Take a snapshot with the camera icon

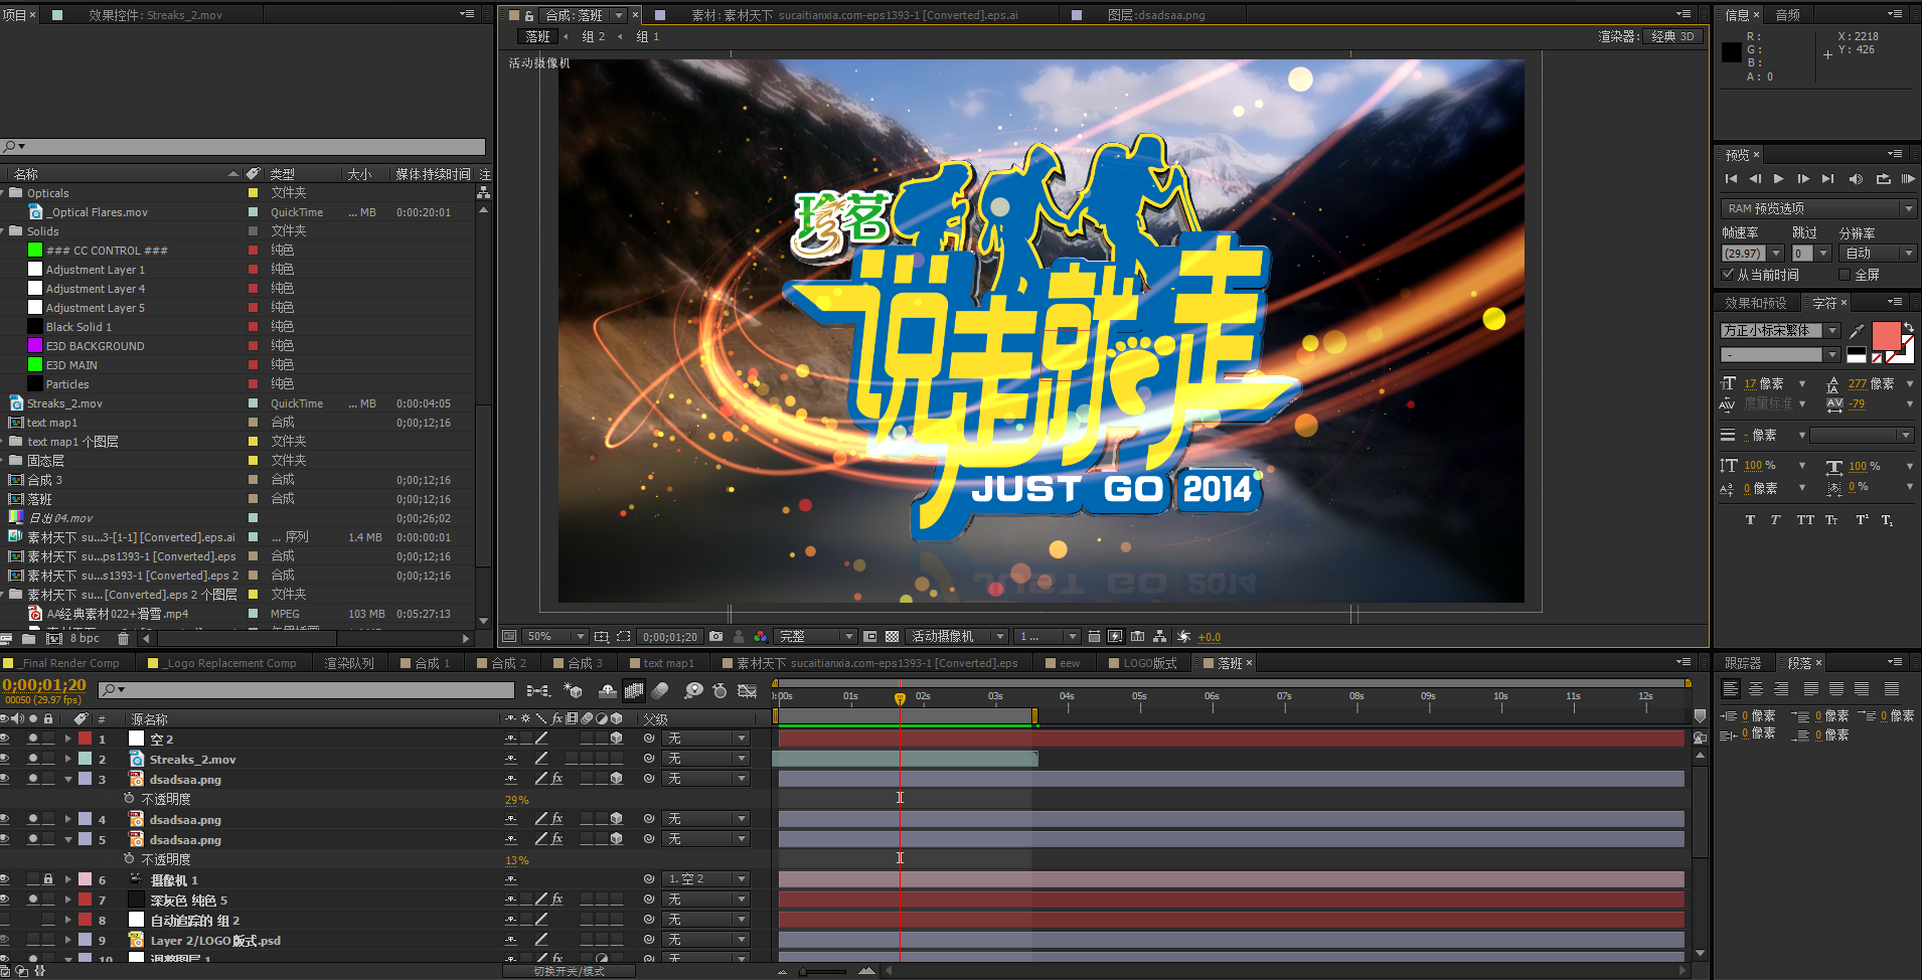716,636
